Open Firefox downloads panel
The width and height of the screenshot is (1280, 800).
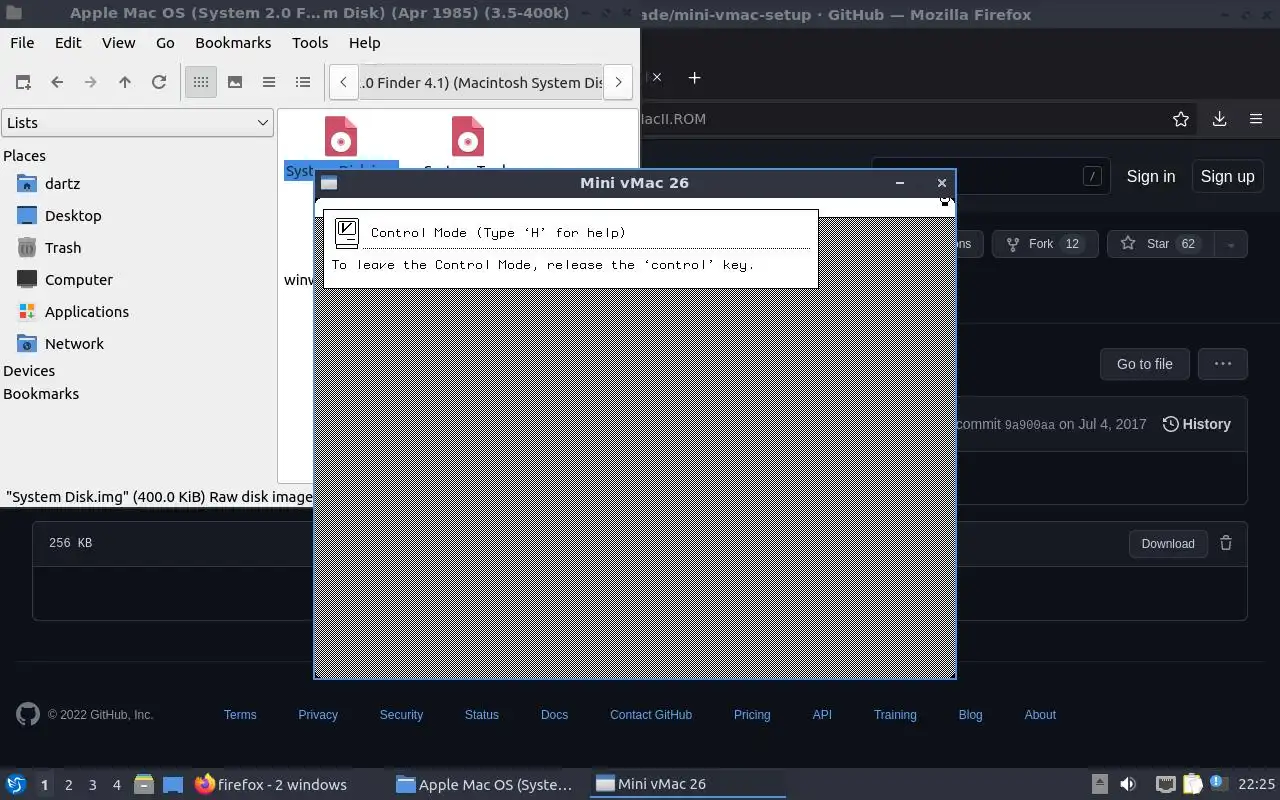coord(1219,119)
